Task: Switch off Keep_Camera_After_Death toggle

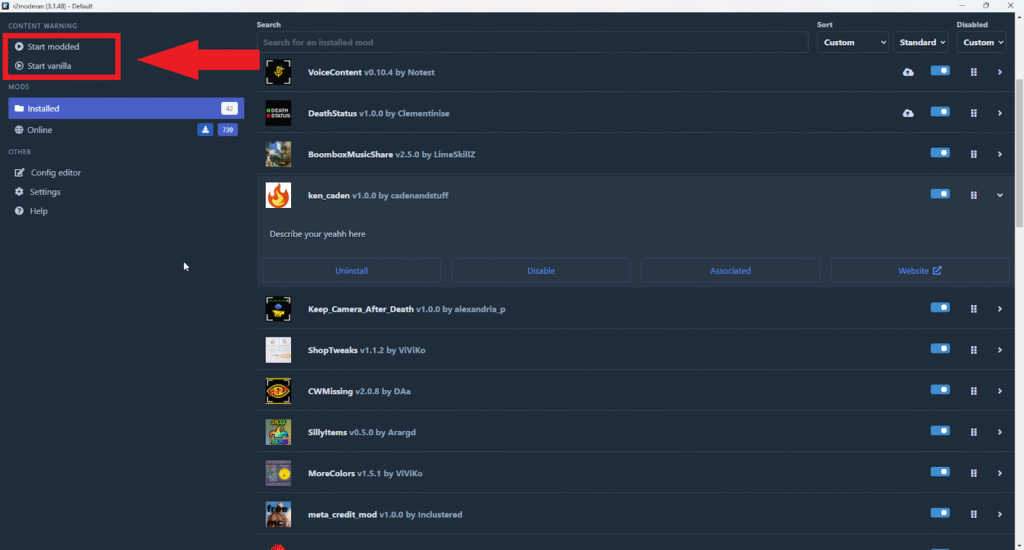Action: click(x=940, y=308)
